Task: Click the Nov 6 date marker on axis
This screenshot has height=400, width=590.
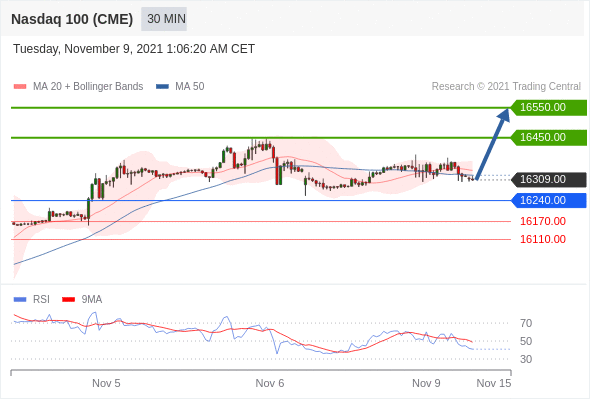Action: 270,383
